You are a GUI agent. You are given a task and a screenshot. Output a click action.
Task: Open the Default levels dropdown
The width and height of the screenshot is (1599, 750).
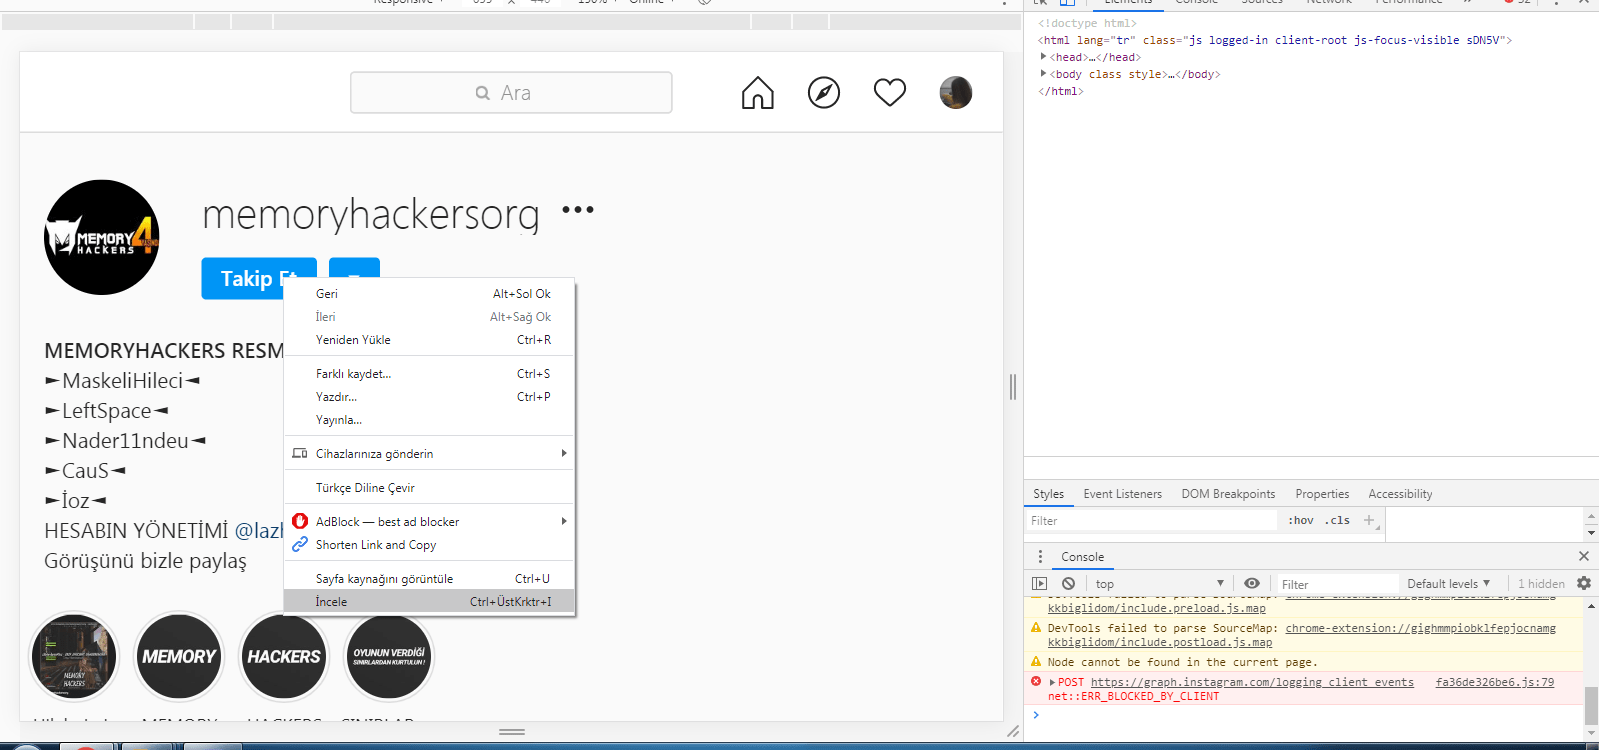[x=1448, y=584]
